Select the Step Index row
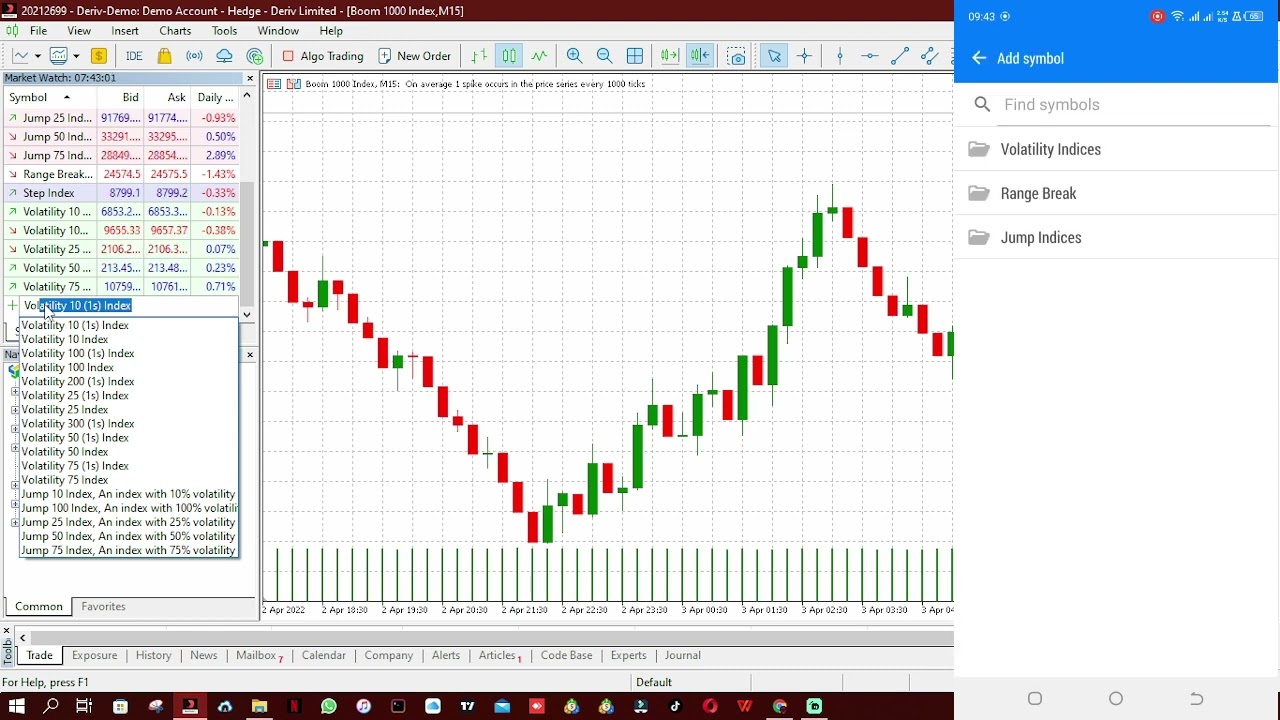Screen dimensions: 1280x720 point(121,193)
